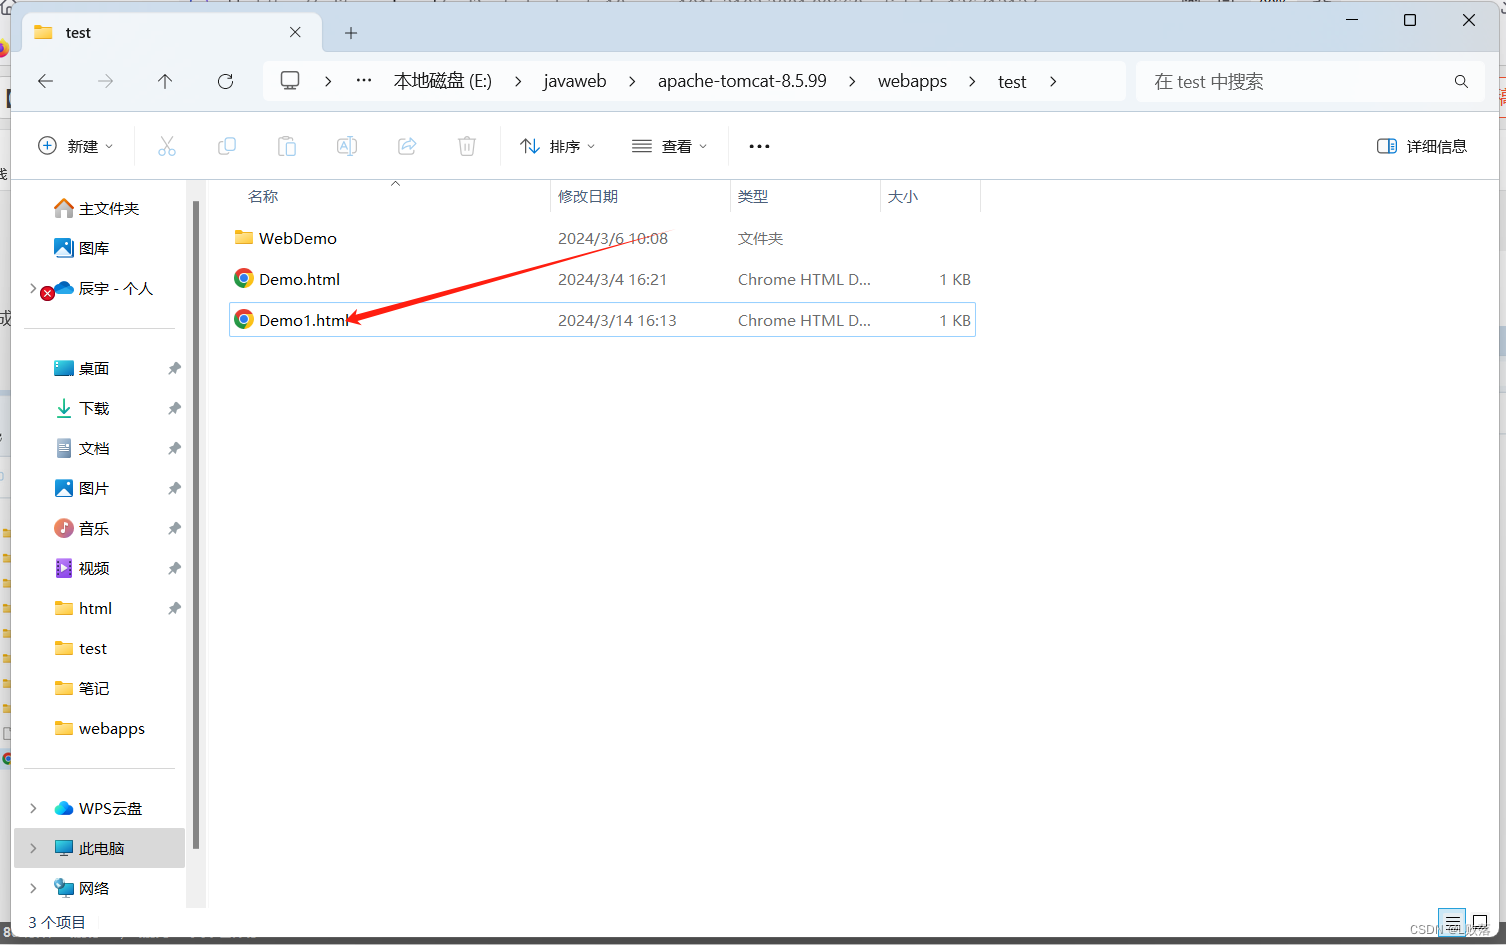The image size is (1506, 945).
Task: Expand the WPS云盘 tree node
Action: 33,808
